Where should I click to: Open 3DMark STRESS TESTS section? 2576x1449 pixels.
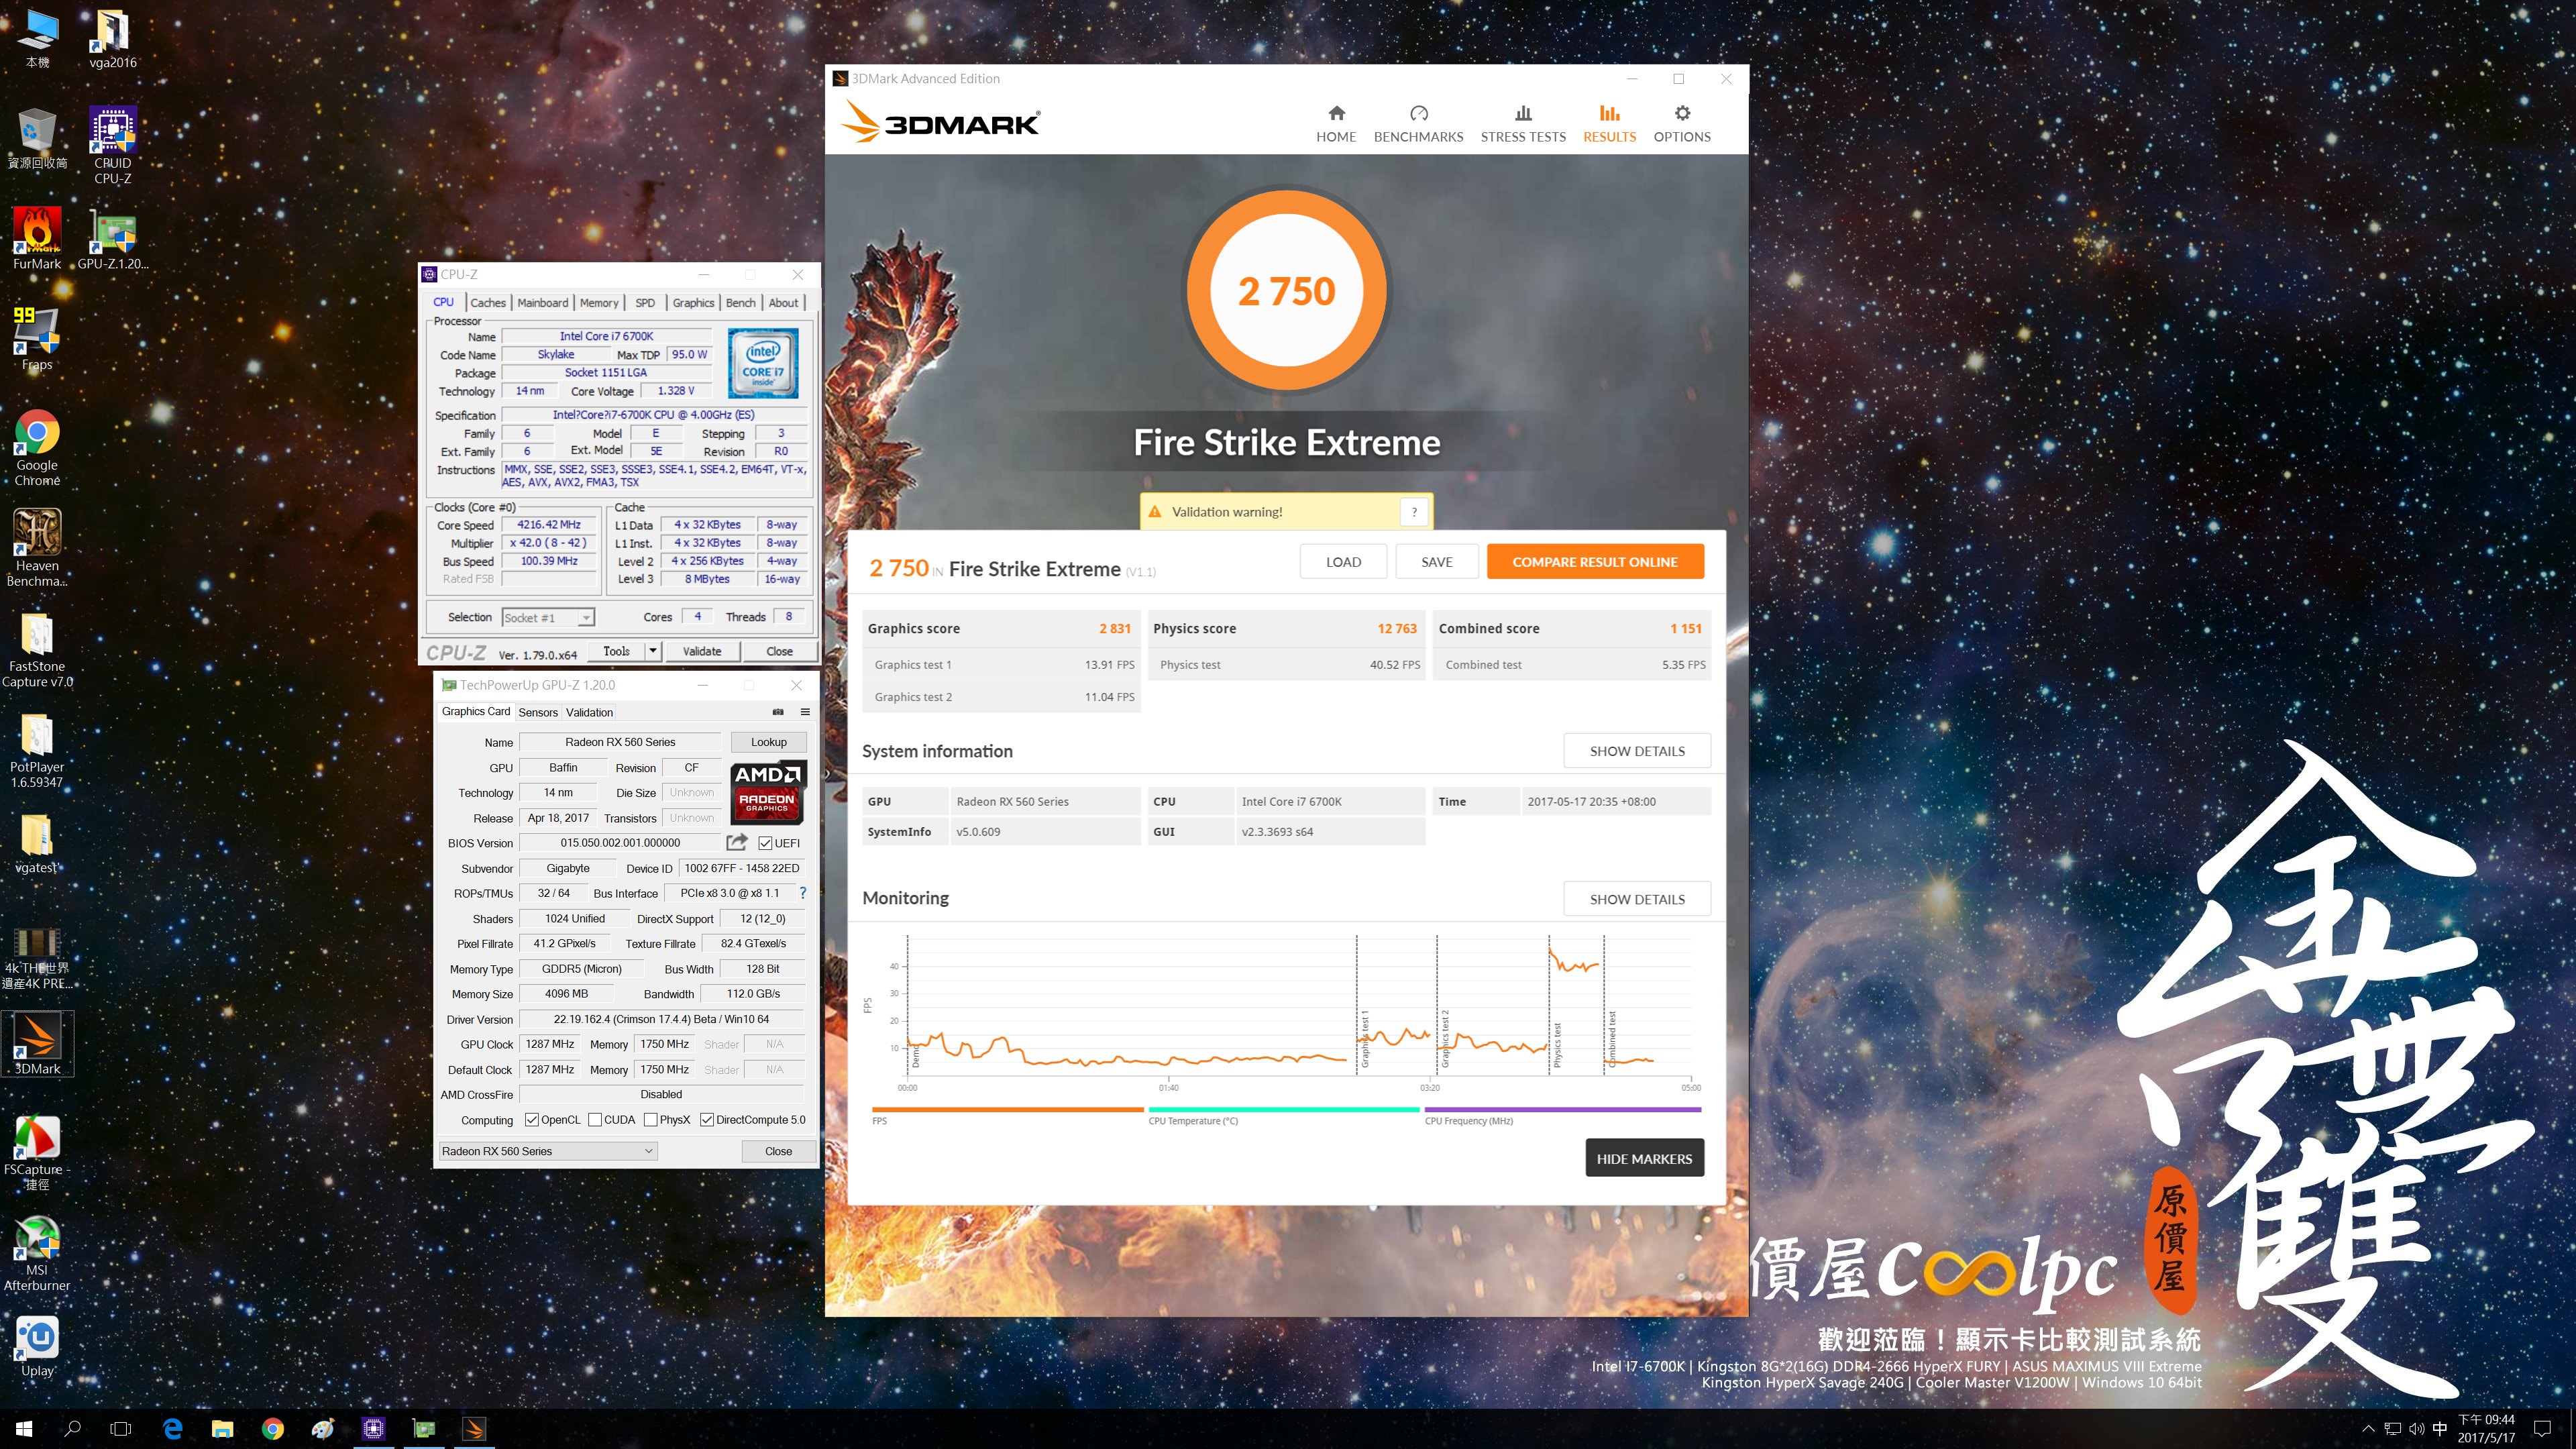(x=1523, y=124)
